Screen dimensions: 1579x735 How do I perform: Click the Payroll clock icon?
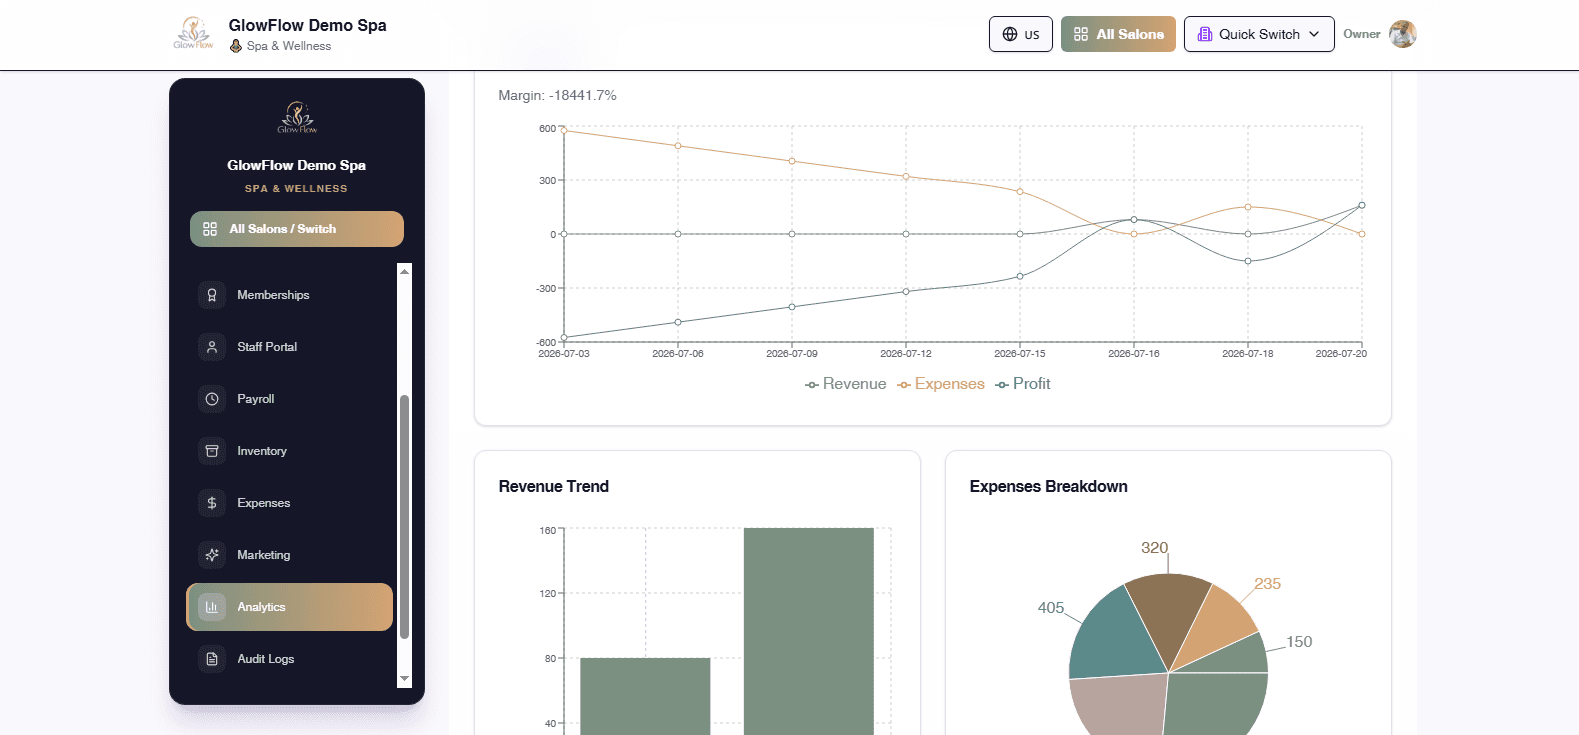pyautogui.click(x=212, y=399)
